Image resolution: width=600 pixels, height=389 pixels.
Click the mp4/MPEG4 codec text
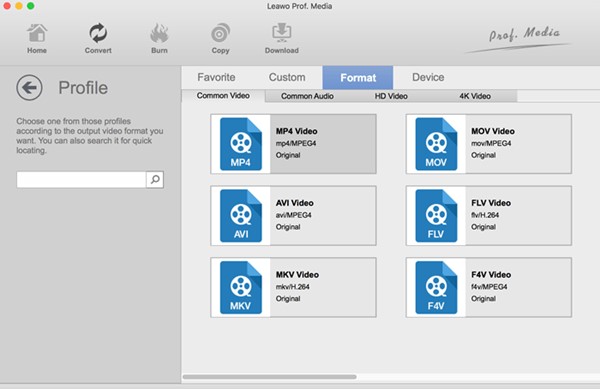(296, 143)
